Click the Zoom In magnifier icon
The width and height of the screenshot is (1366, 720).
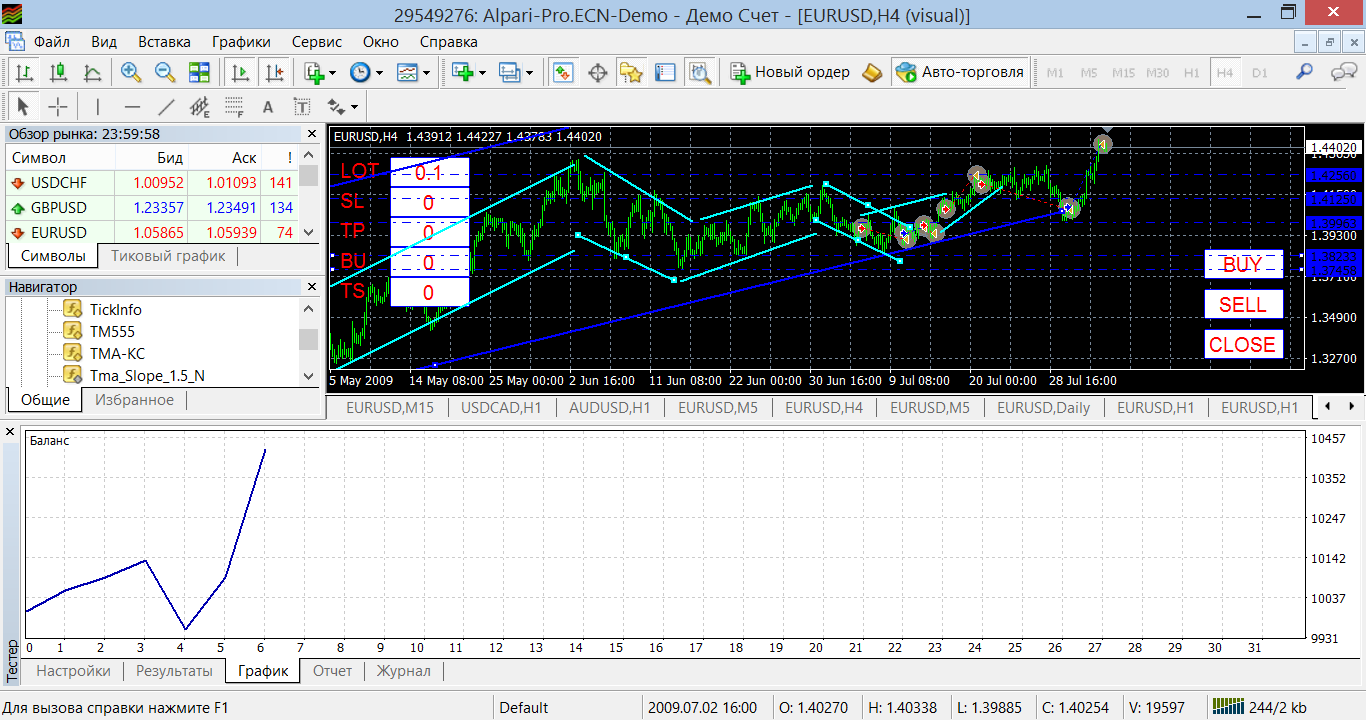click(130, 72)
